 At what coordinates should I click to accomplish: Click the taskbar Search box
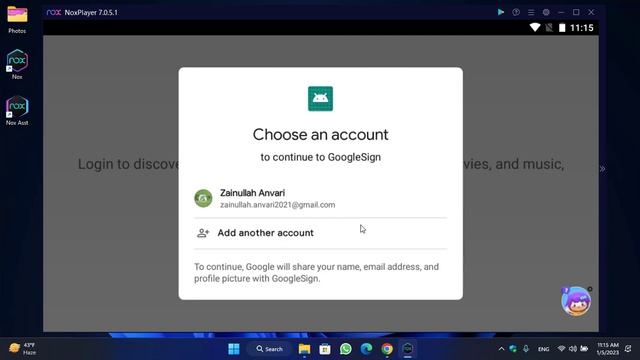coord(269,349)
